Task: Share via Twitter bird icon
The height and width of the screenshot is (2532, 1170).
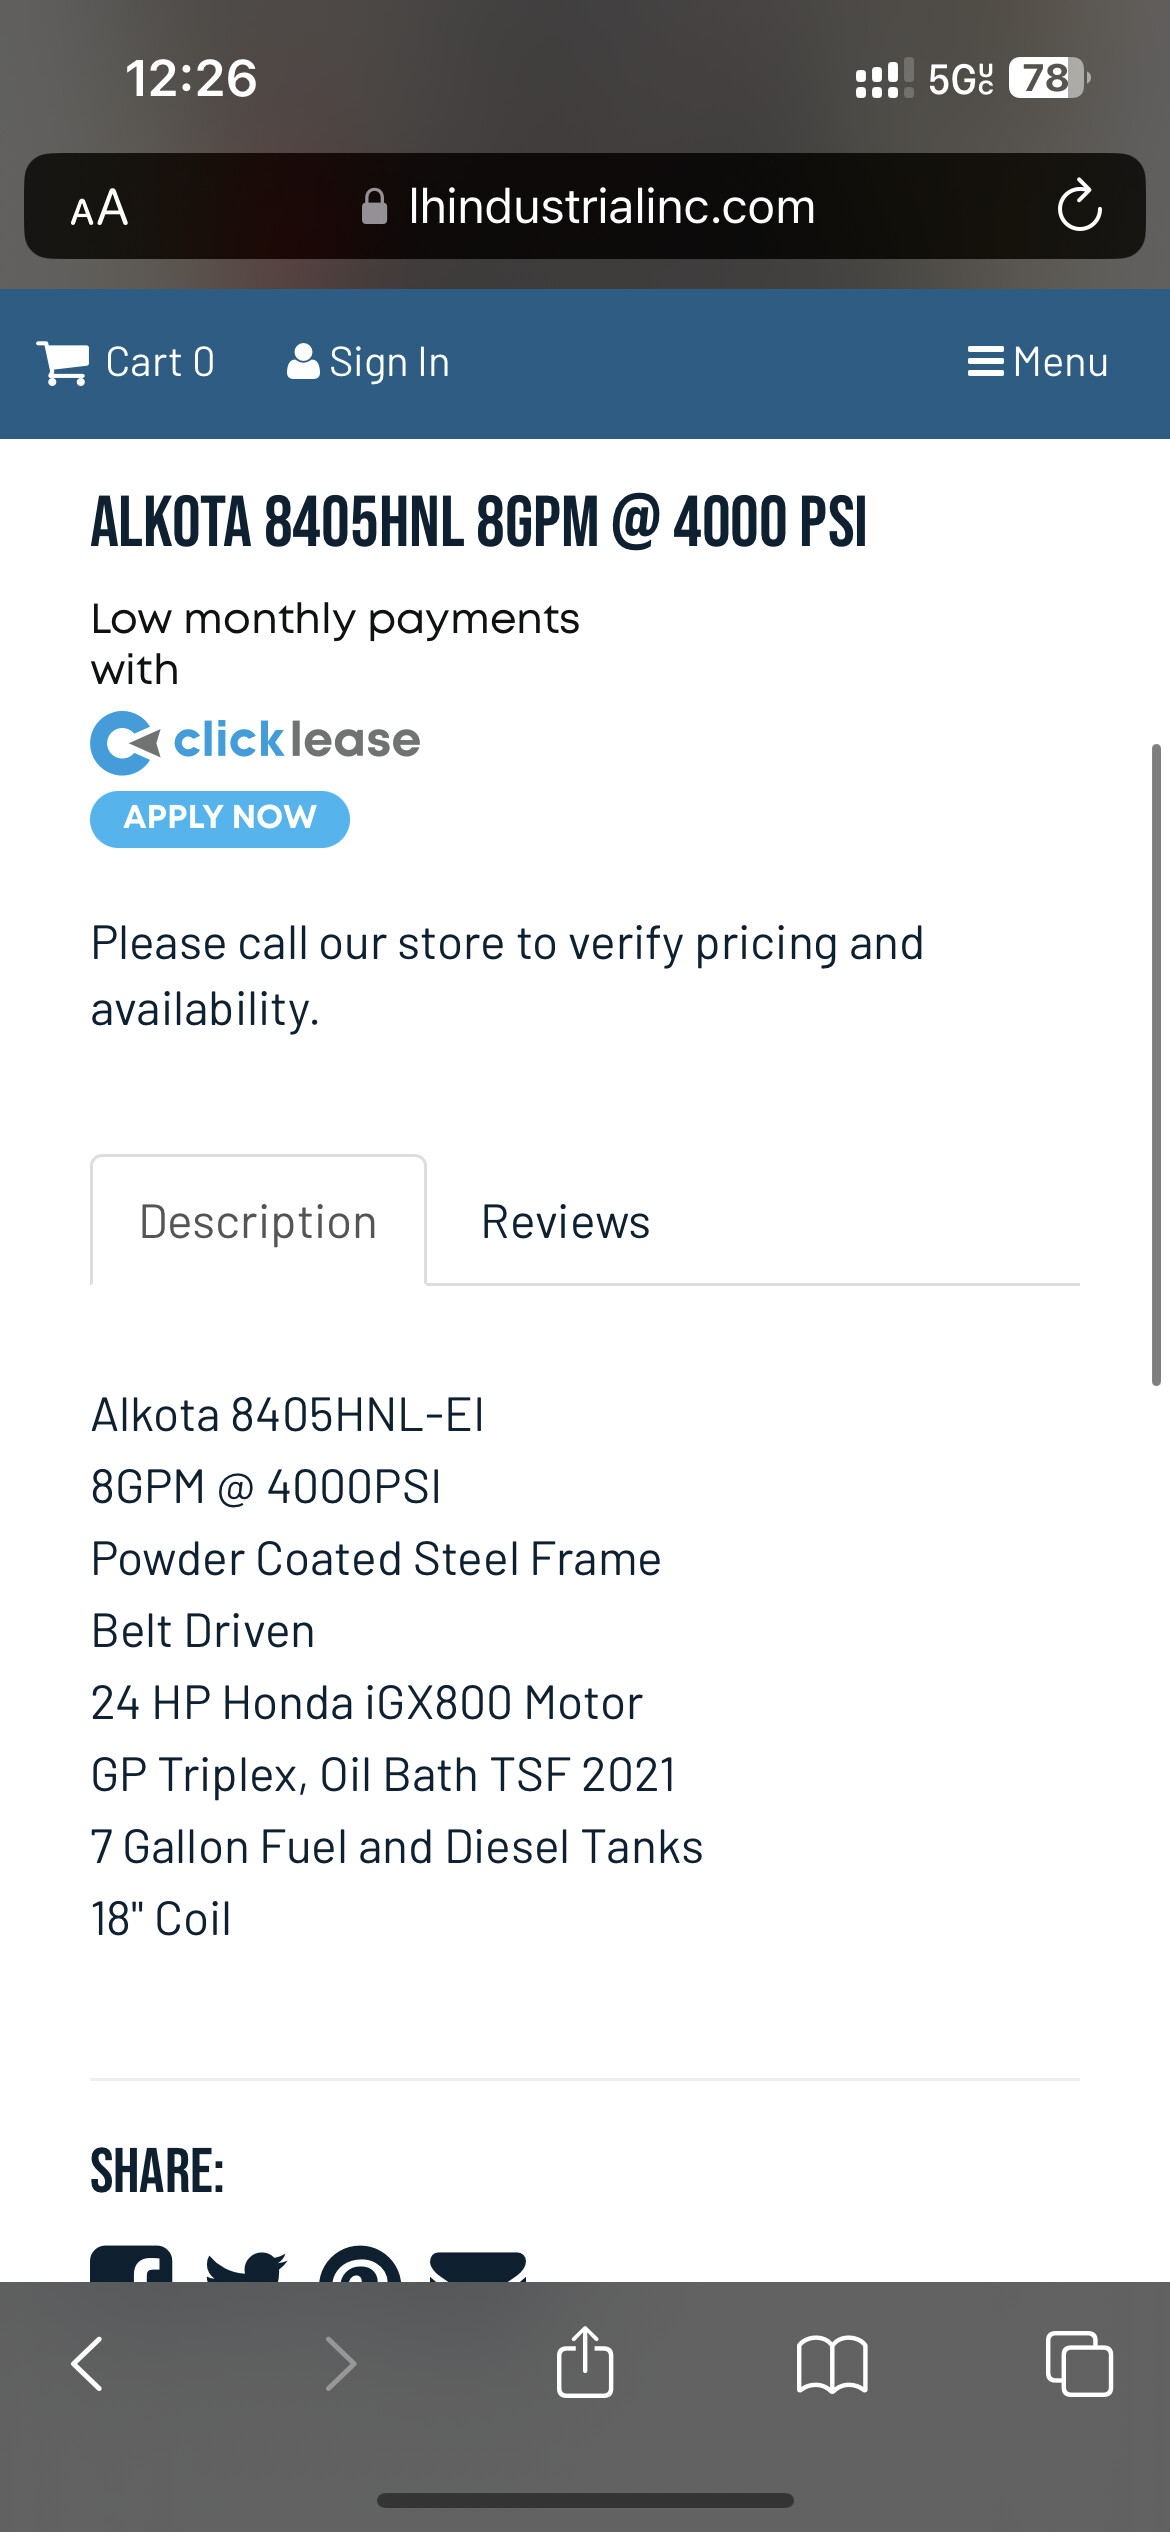Action: pyautogui.click(x=246, y=2265)
